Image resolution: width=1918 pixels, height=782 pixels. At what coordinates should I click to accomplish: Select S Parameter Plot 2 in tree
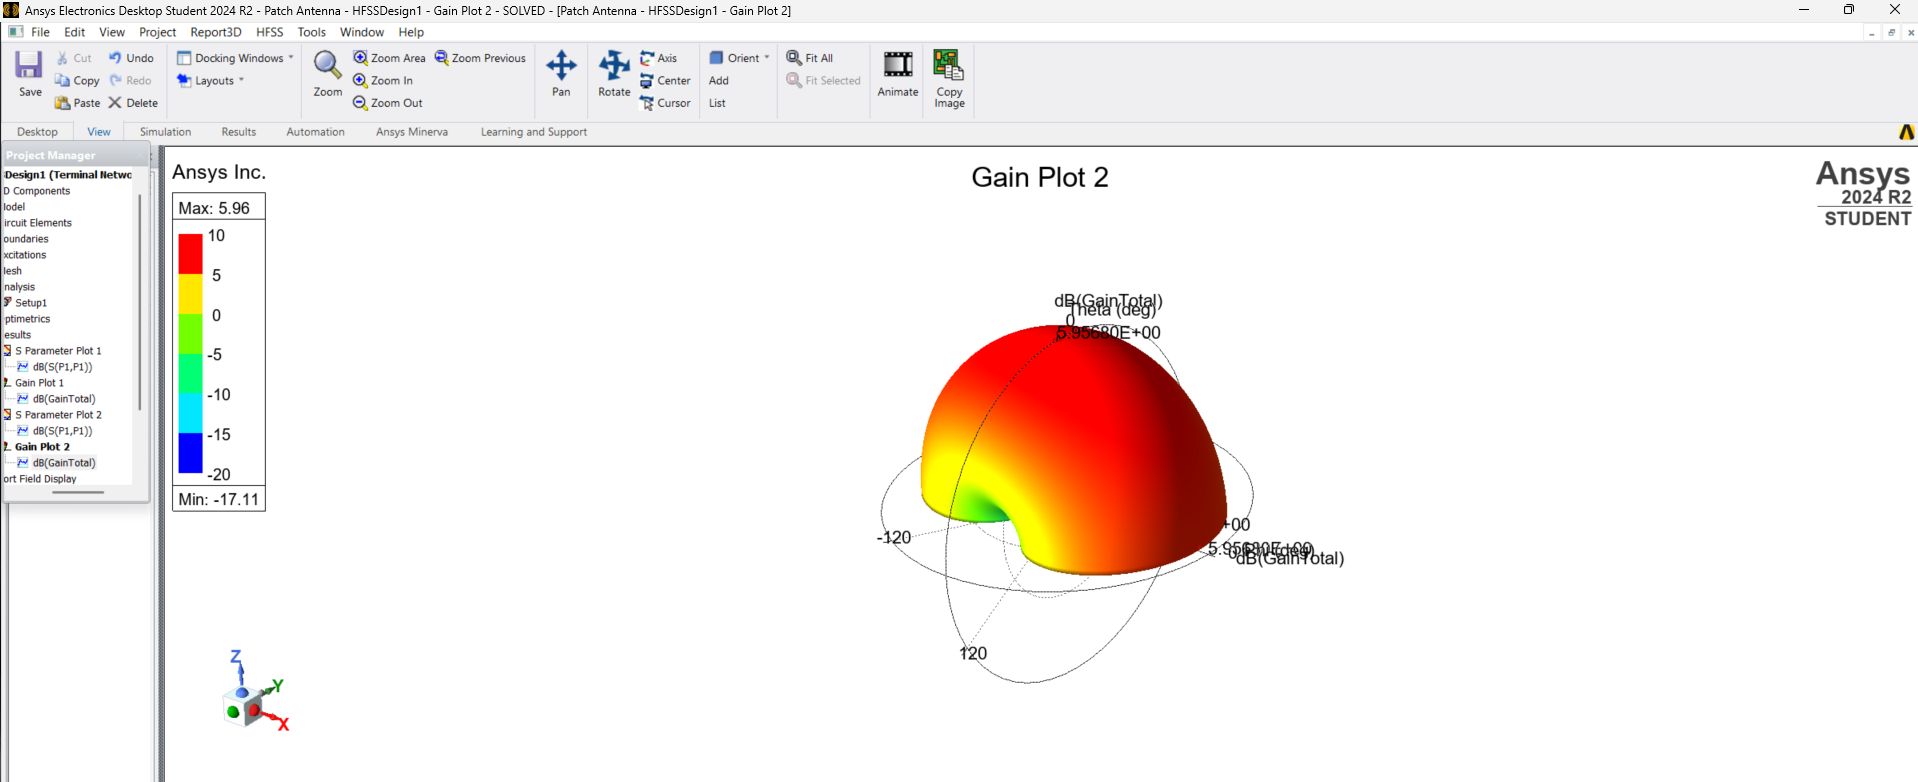[58, 415]
